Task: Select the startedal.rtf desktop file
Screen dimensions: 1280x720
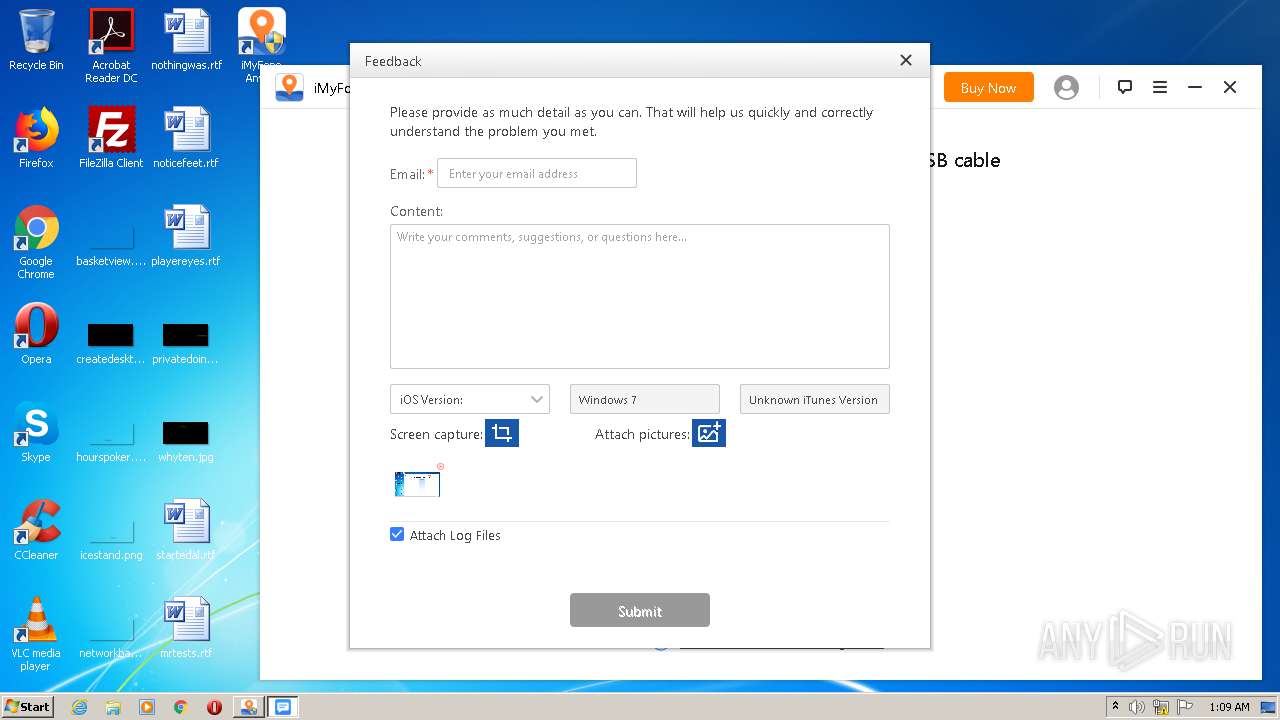Action: pyautogui.click(x=186, y=530)
